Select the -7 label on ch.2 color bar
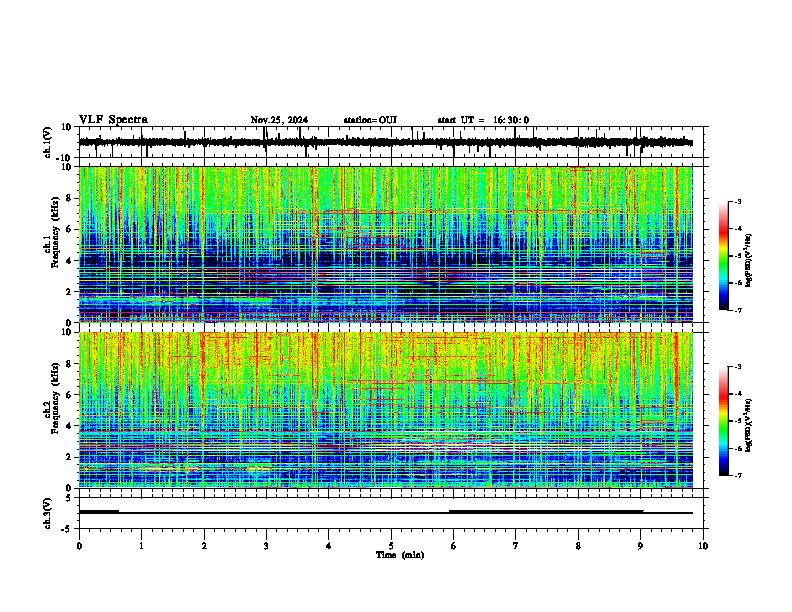 [x=737, y=475]
